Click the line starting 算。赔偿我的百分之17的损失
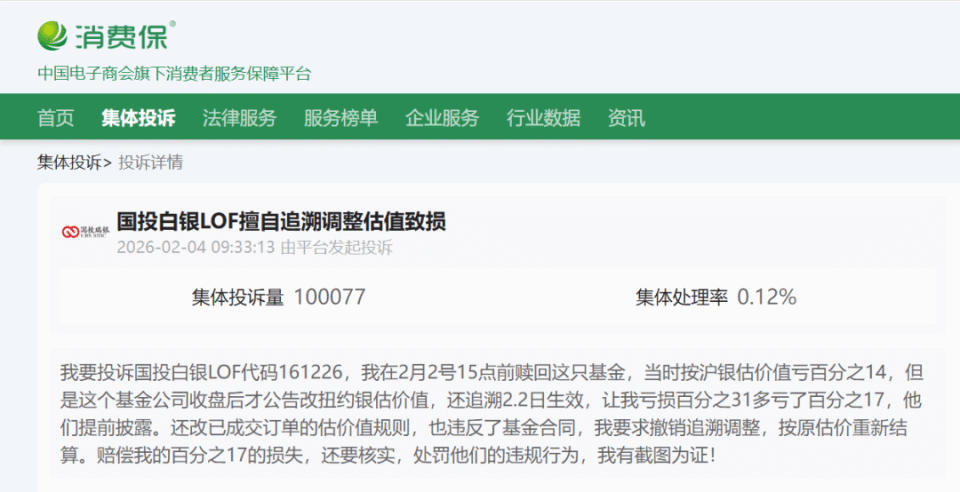The height and width of the screenshot is (492, 960). coord(388,455)
